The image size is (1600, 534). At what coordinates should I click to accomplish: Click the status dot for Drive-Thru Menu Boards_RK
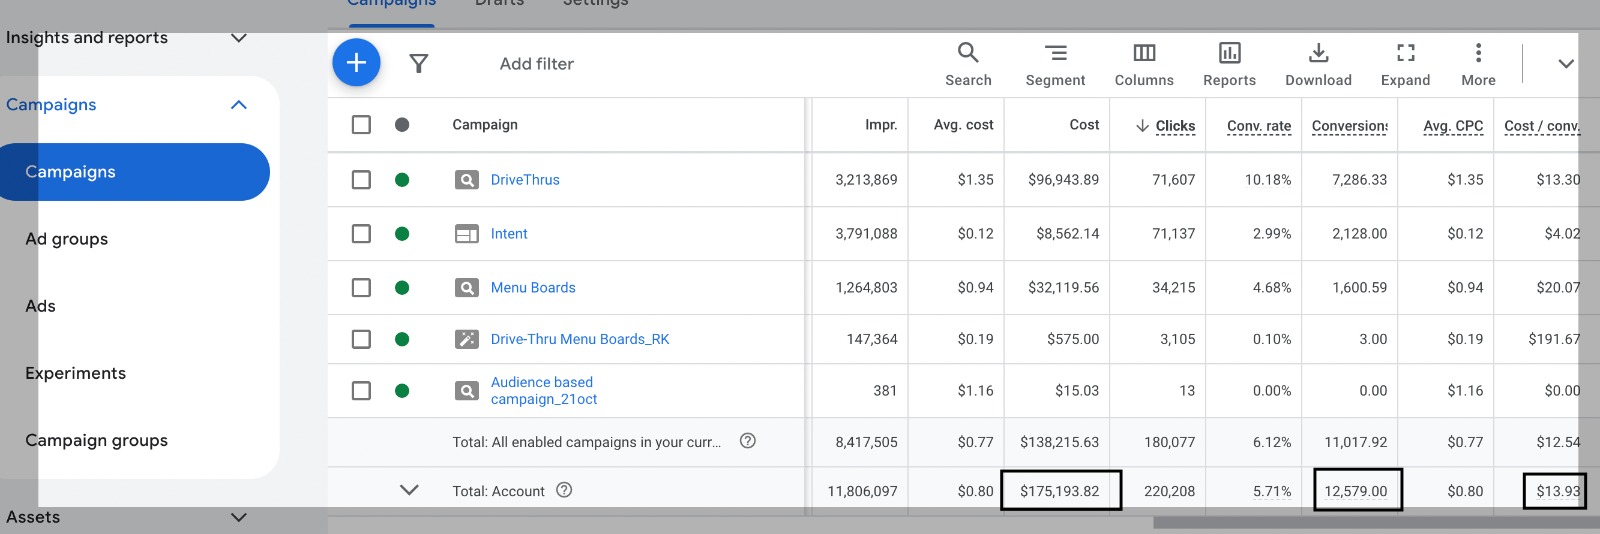[x=402, y=339]
